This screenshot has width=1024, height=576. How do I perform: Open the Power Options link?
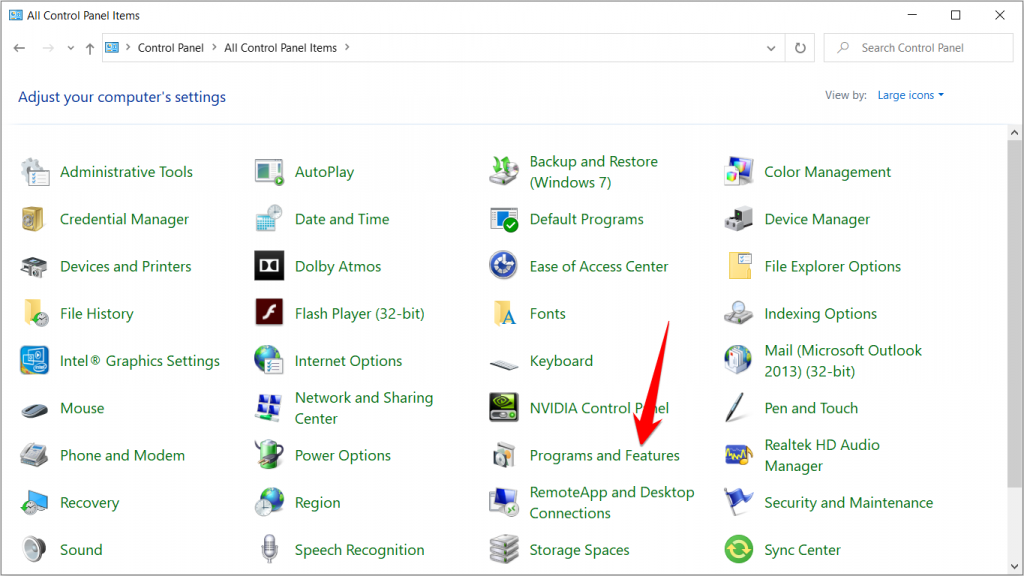pos(343,455)
